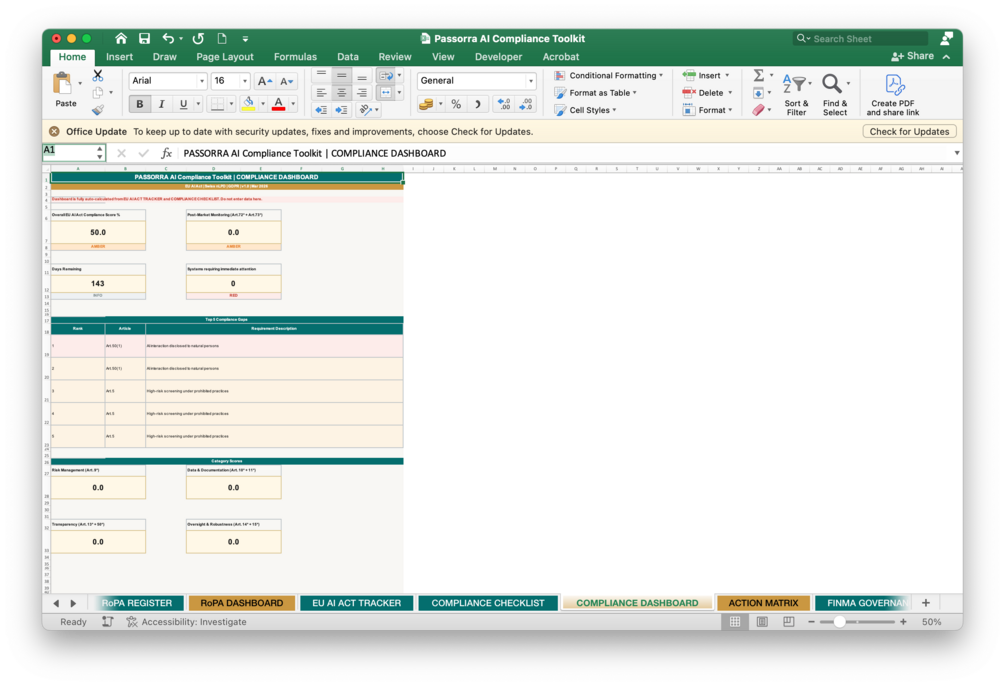
Task: Open the font size dropdown showing 16
Action: click(245, 81)
